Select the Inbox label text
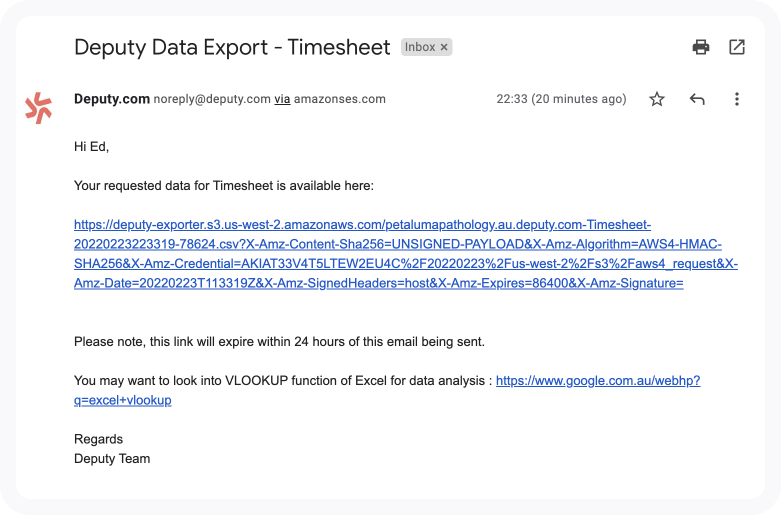The width and height of the screenshot is (781, 515). click(420, 47)
